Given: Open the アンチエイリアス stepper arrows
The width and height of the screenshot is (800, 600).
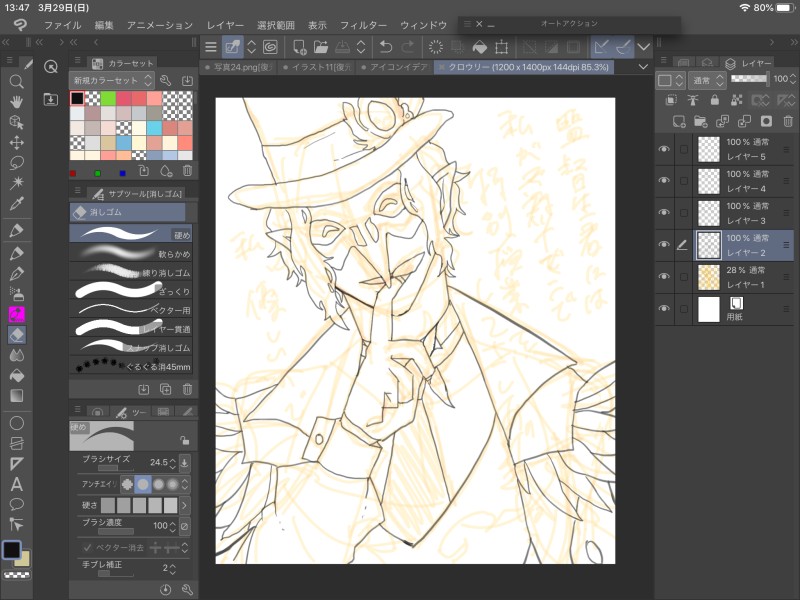Looking at the screenshot, I should click(185, 484).
